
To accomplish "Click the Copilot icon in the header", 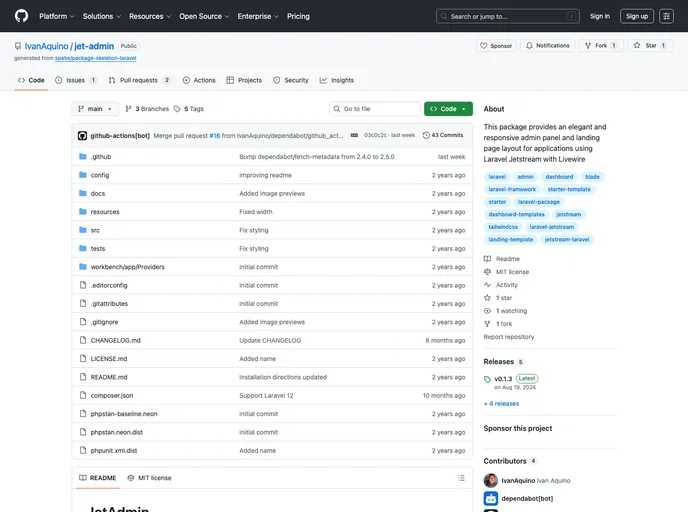I will (666, 16).
